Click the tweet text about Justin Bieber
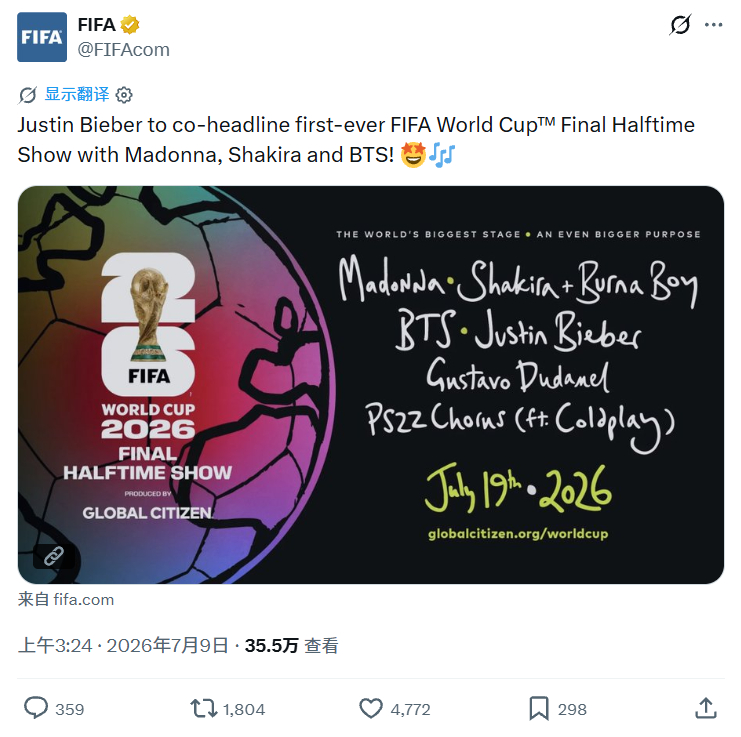Viewport: 741px width, 737px height. coord(356,140)
